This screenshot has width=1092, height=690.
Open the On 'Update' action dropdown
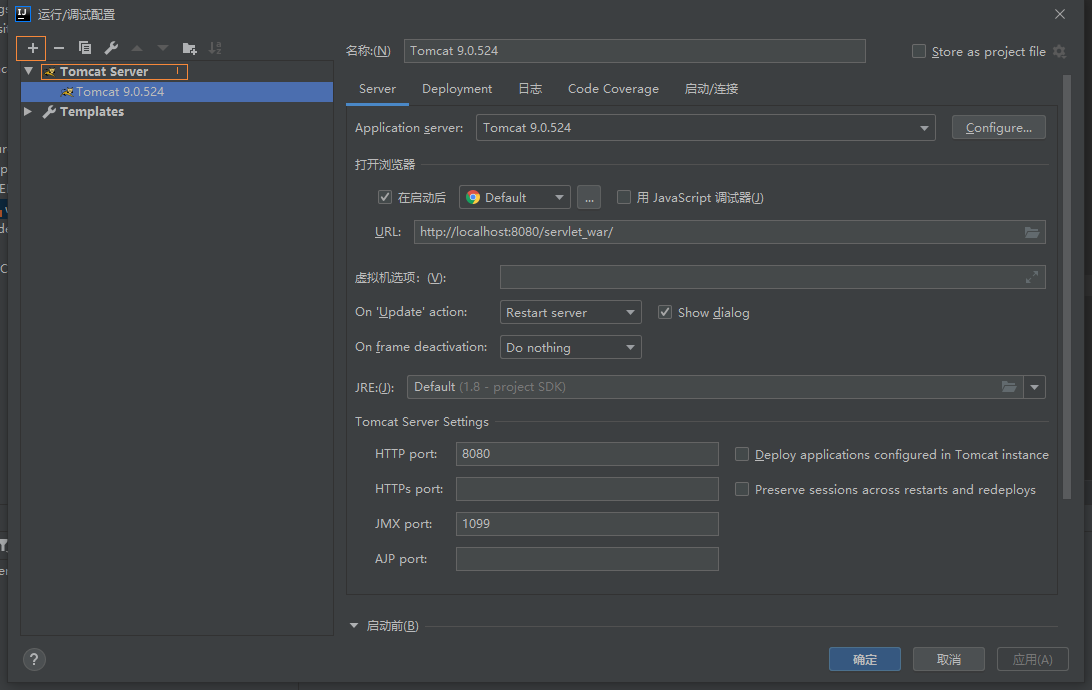(570, 312)
